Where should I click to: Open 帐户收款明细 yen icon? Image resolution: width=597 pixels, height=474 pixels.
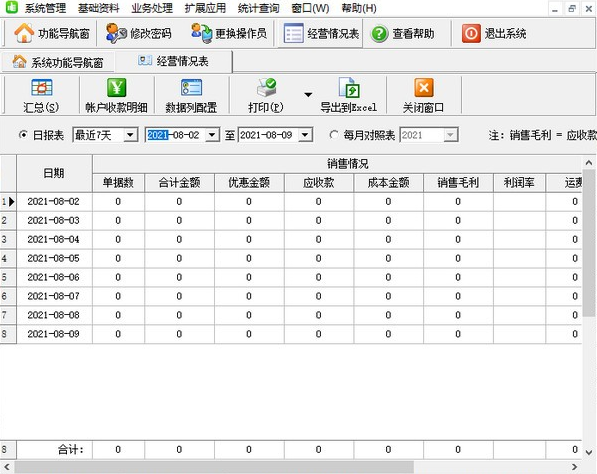(x=117, y=88)
